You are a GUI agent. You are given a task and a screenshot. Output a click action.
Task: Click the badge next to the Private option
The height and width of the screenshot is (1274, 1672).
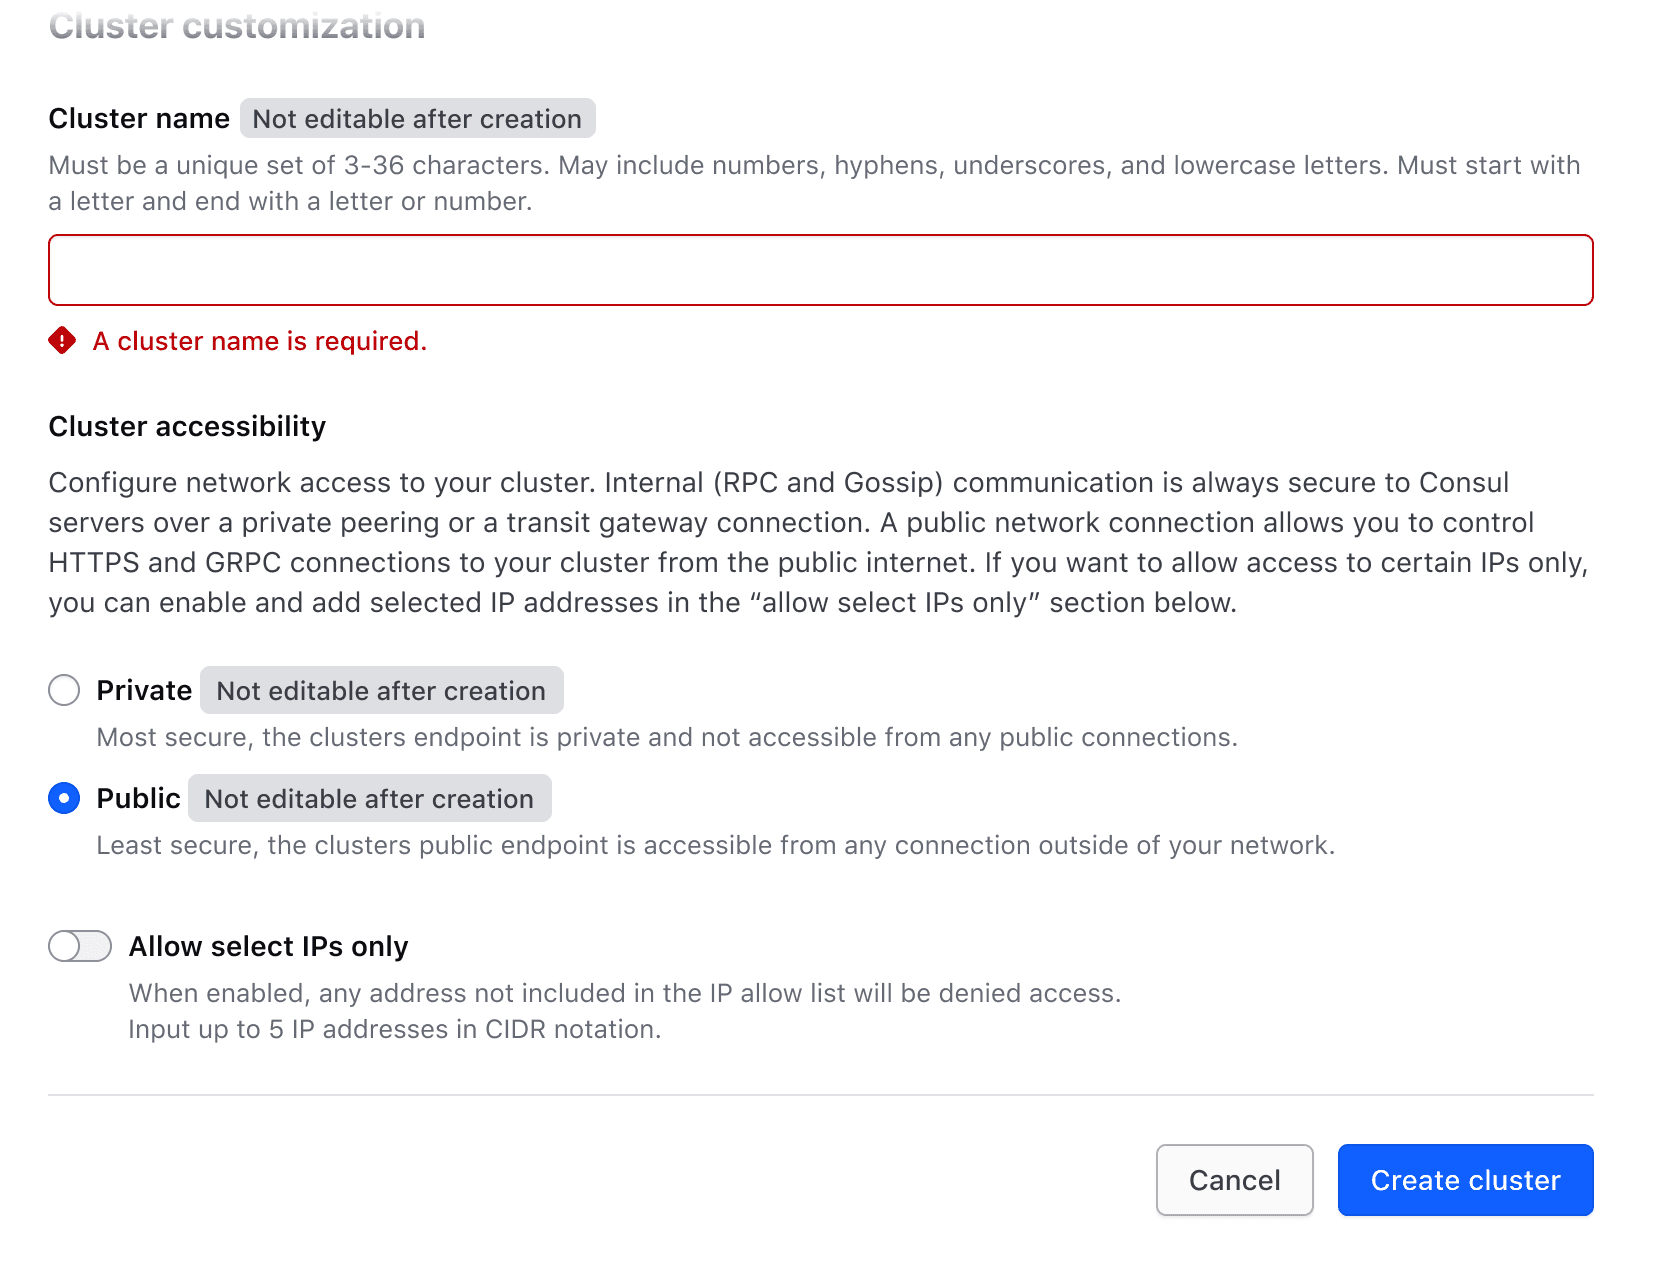click(381, 690)
